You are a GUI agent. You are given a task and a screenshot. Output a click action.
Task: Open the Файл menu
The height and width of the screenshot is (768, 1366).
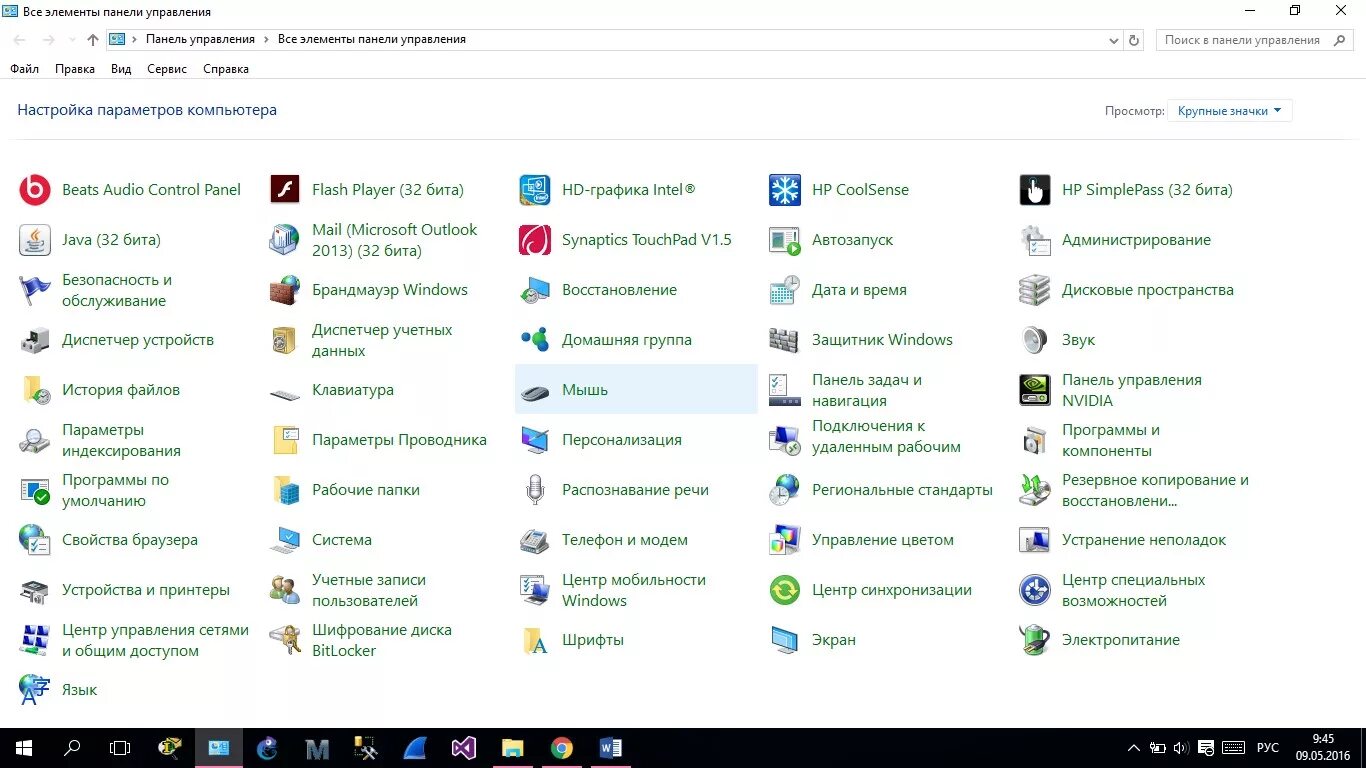click(25, 69)
